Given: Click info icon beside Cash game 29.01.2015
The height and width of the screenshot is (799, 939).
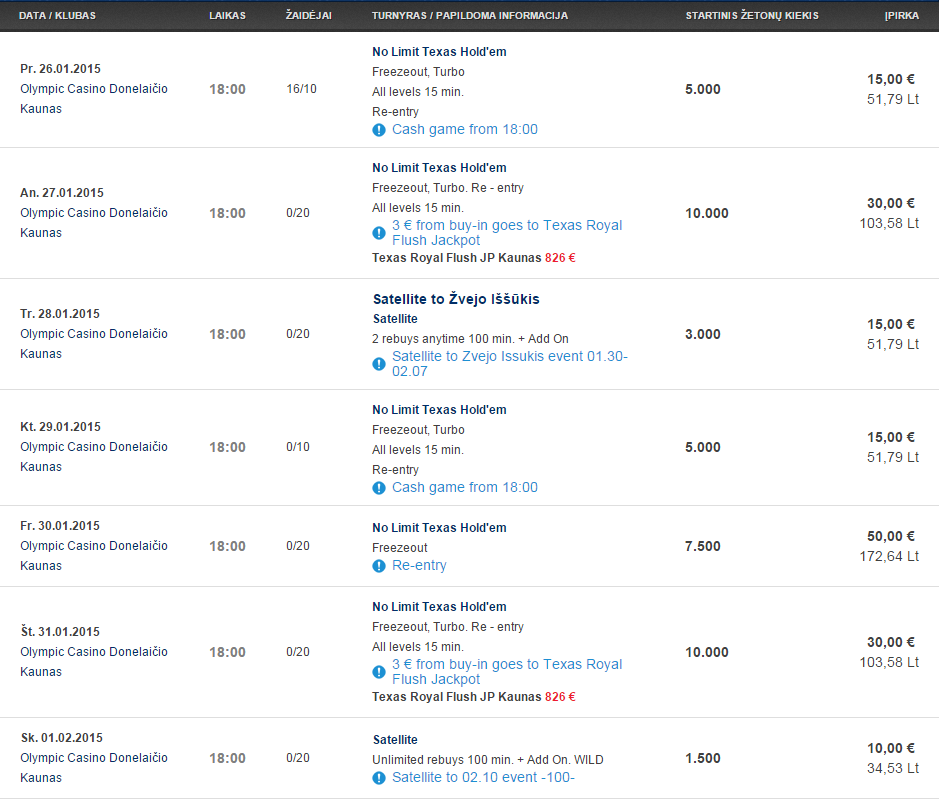Looking at the screenshot, I should [378, 488].
